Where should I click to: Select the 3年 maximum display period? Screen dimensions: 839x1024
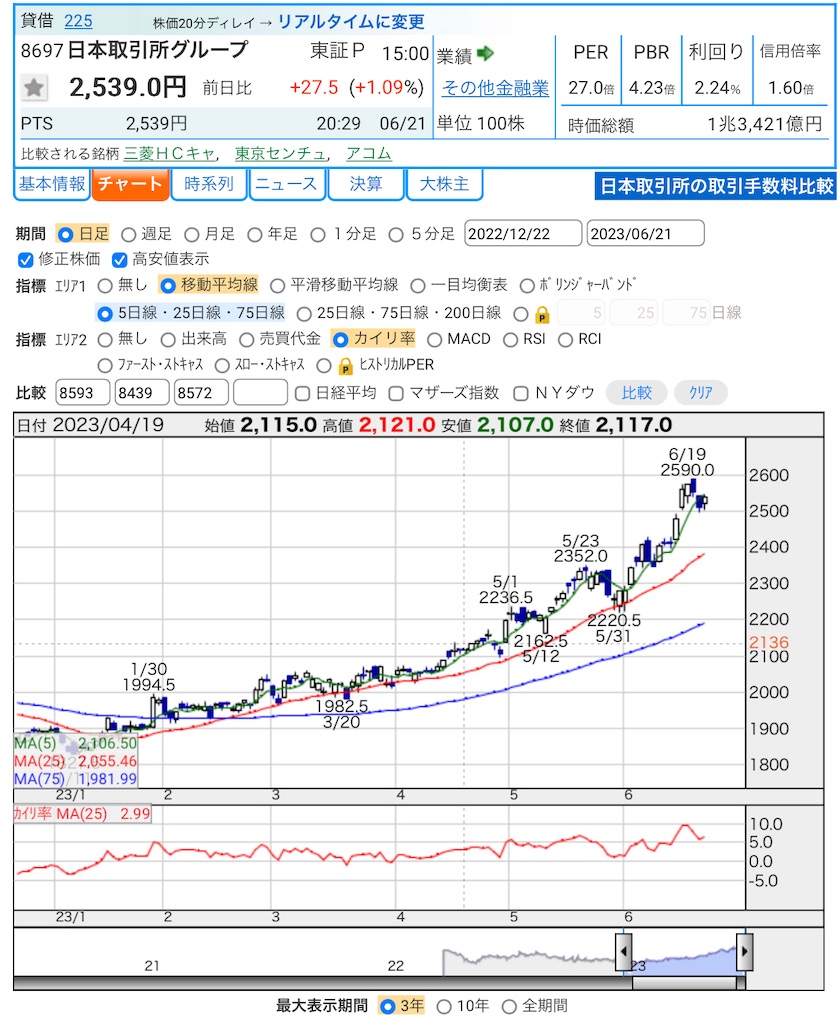[387, 1006]
